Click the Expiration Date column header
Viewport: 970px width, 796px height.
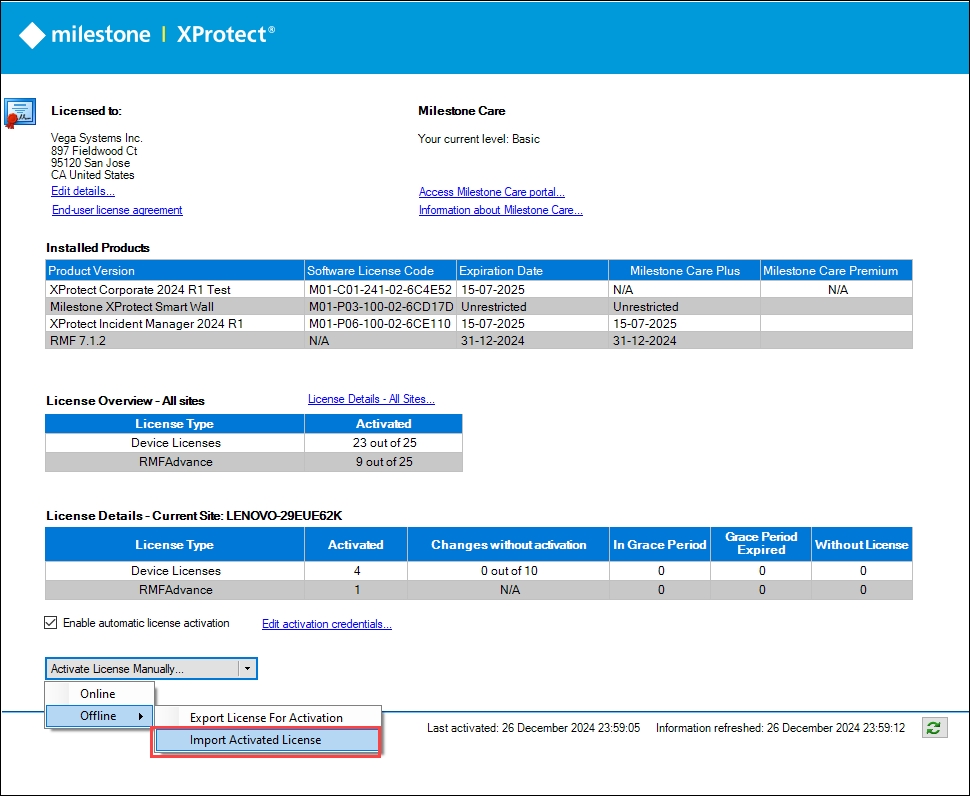531,270
